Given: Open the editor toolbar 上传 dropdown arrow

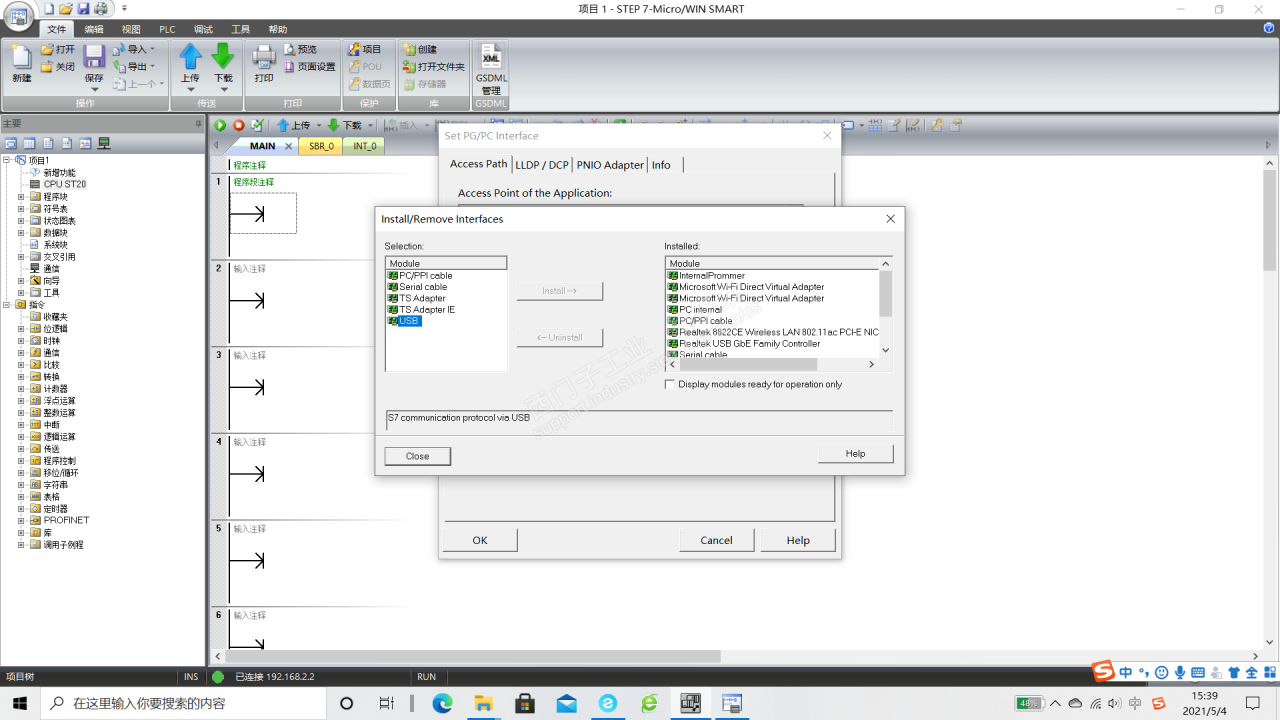Looking at the screenshot, I should 319,125.
